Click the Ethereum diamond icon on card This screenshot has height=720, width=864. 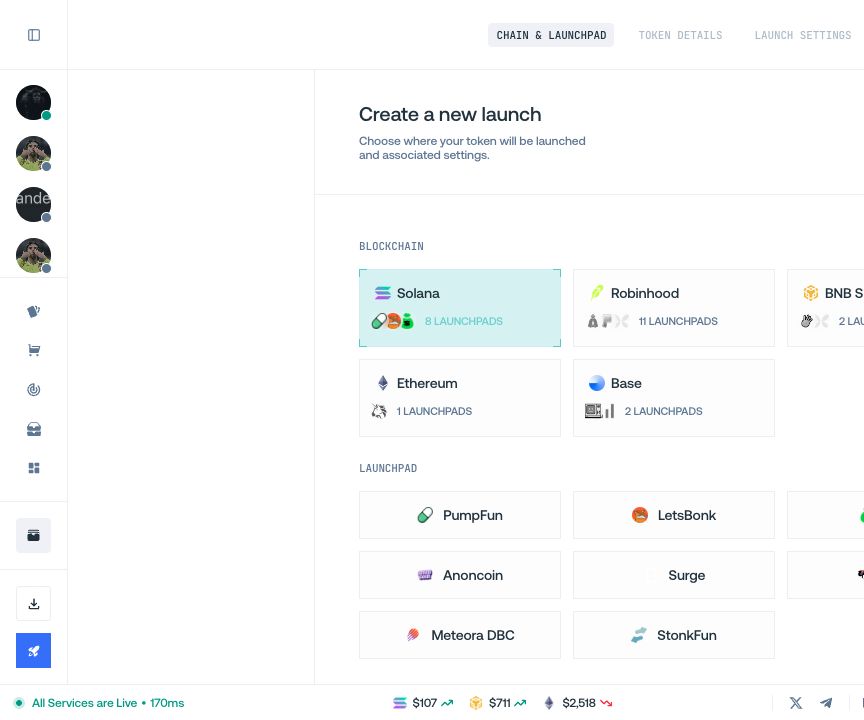click(x=383, y=383)
